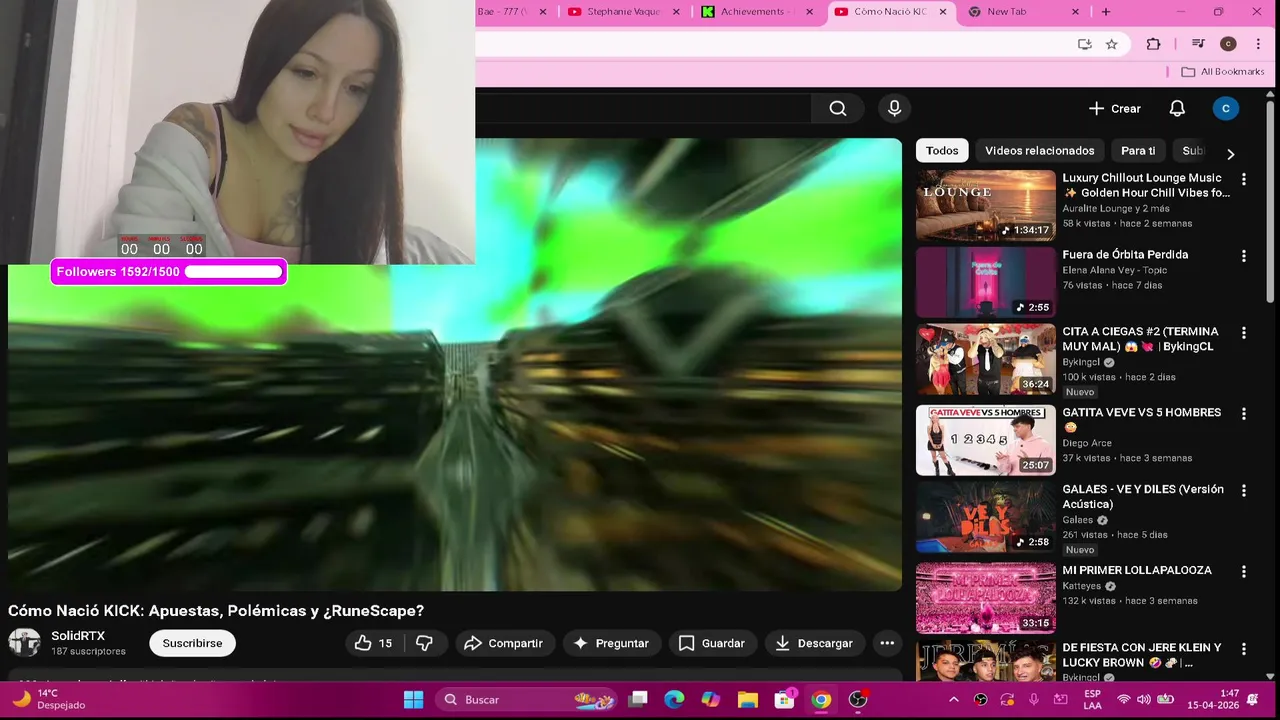This screenshot has height=720, width=1280.
Task: Open options menu for Fuera de Órbita Perdida
Action: click(1244, 256)
